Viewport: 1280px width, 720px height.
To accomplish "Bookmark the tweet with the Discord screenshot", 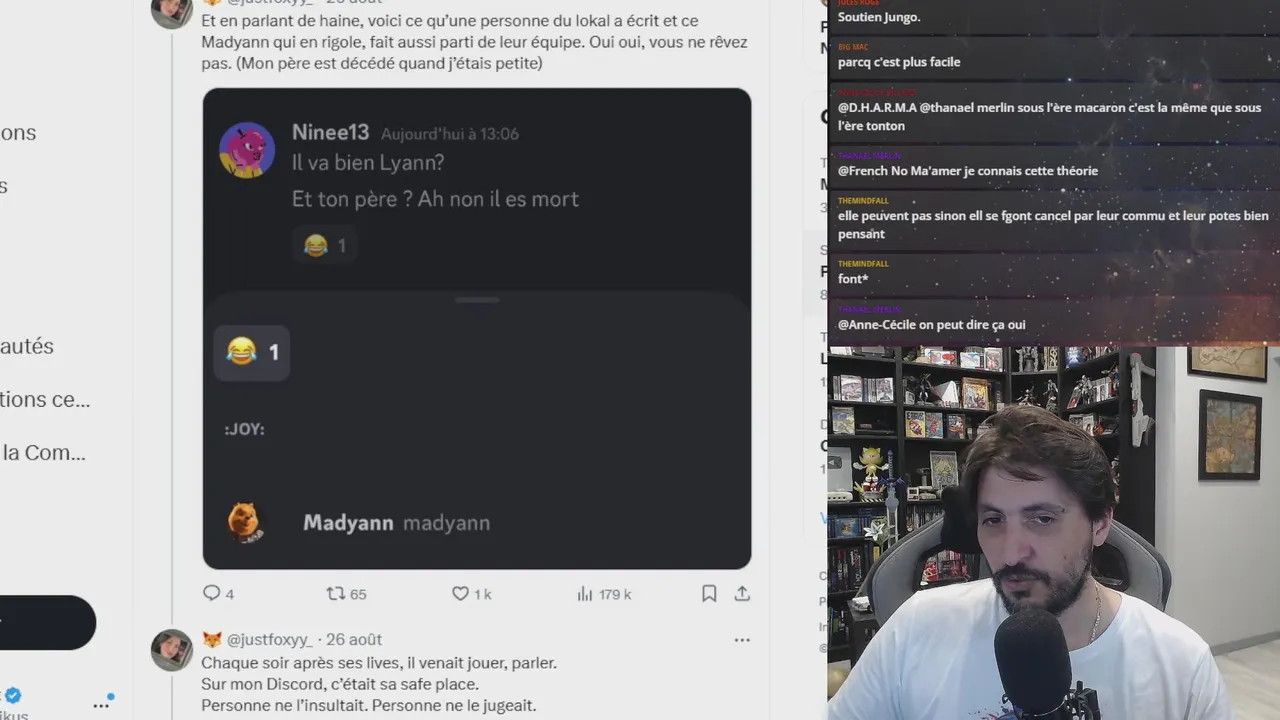I will click(709, 594).
